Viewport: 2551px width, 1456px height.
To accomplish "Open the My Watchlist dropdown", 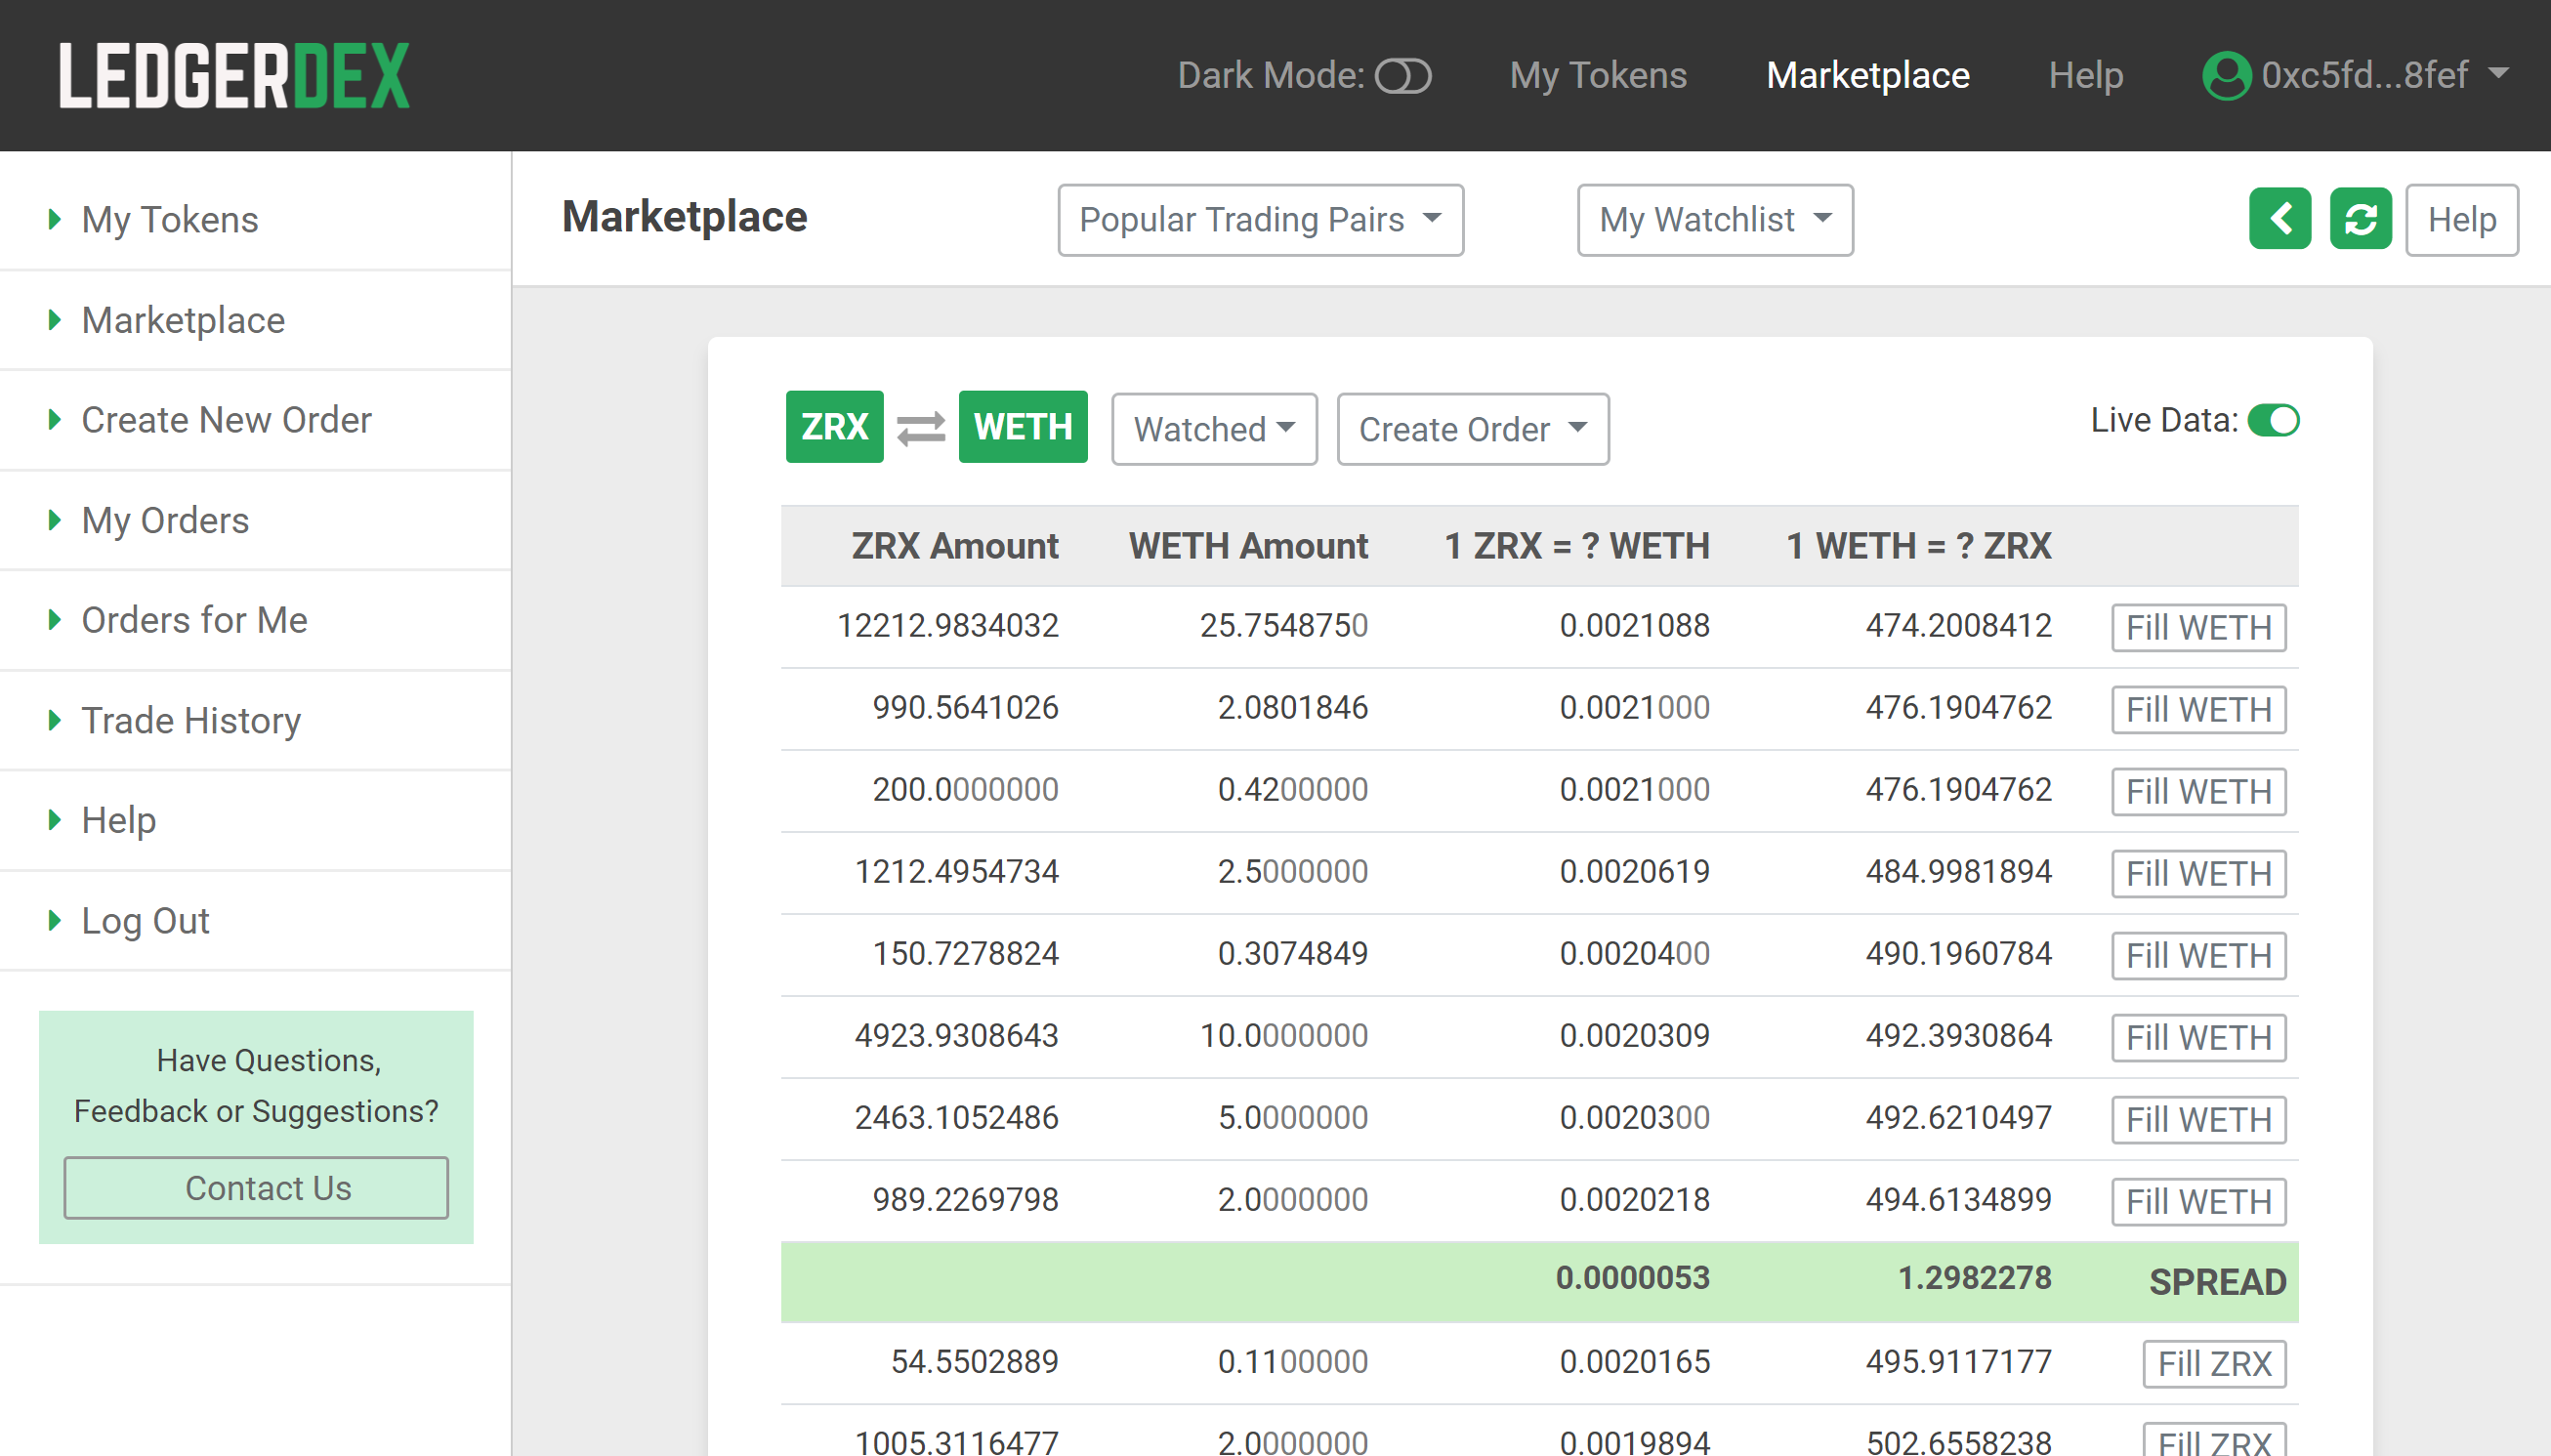I will [x=1715, y=219].
